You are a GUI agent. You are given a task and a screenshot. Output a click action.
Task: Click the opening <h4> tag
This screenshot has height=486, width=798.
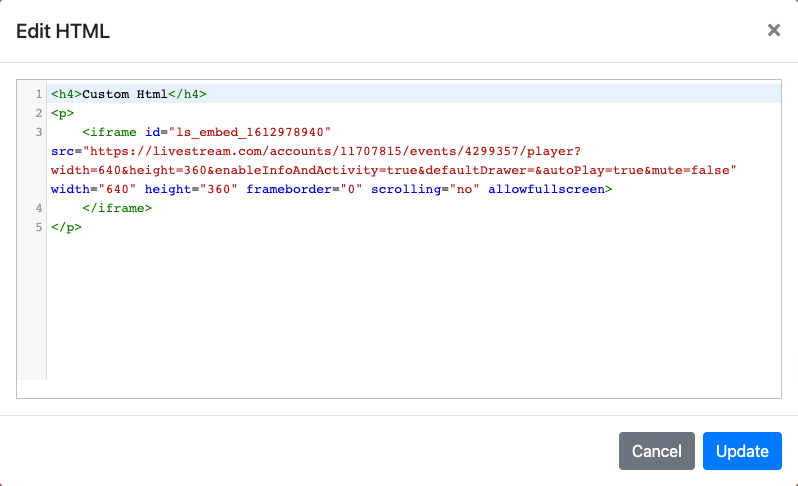66,94
